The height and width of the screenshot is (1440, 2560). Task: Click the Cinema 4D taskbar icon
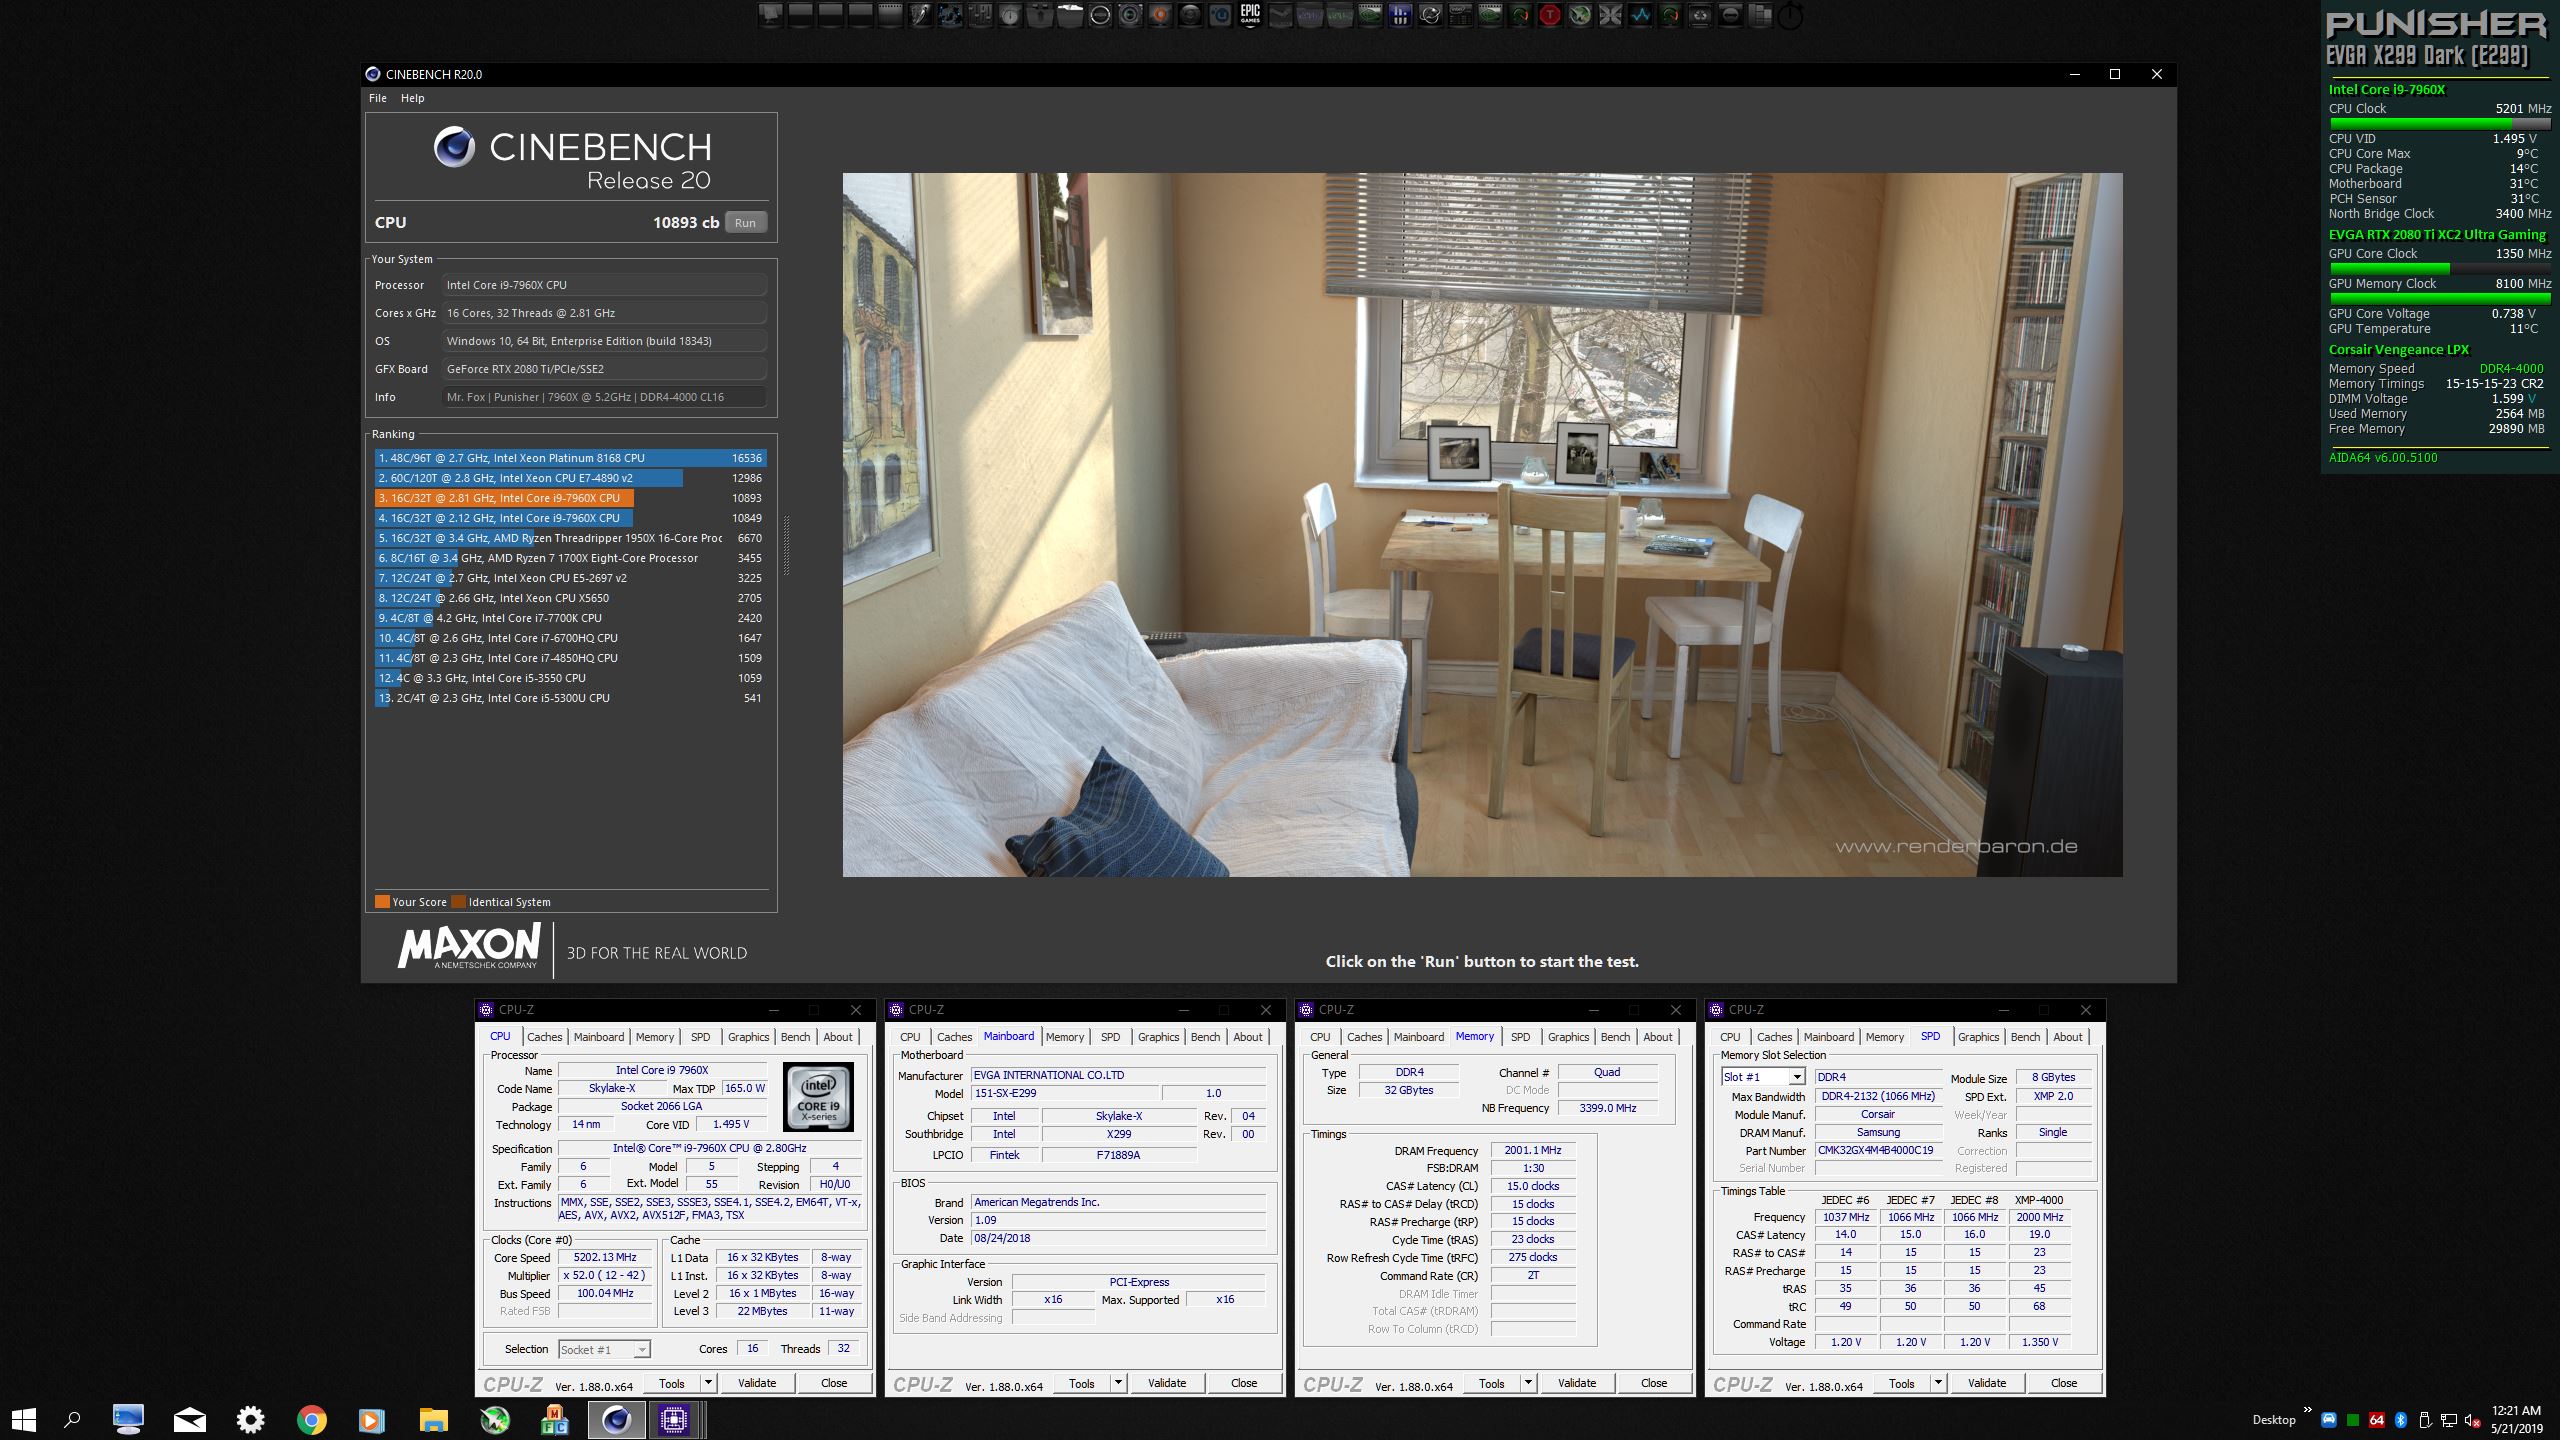616,1419
